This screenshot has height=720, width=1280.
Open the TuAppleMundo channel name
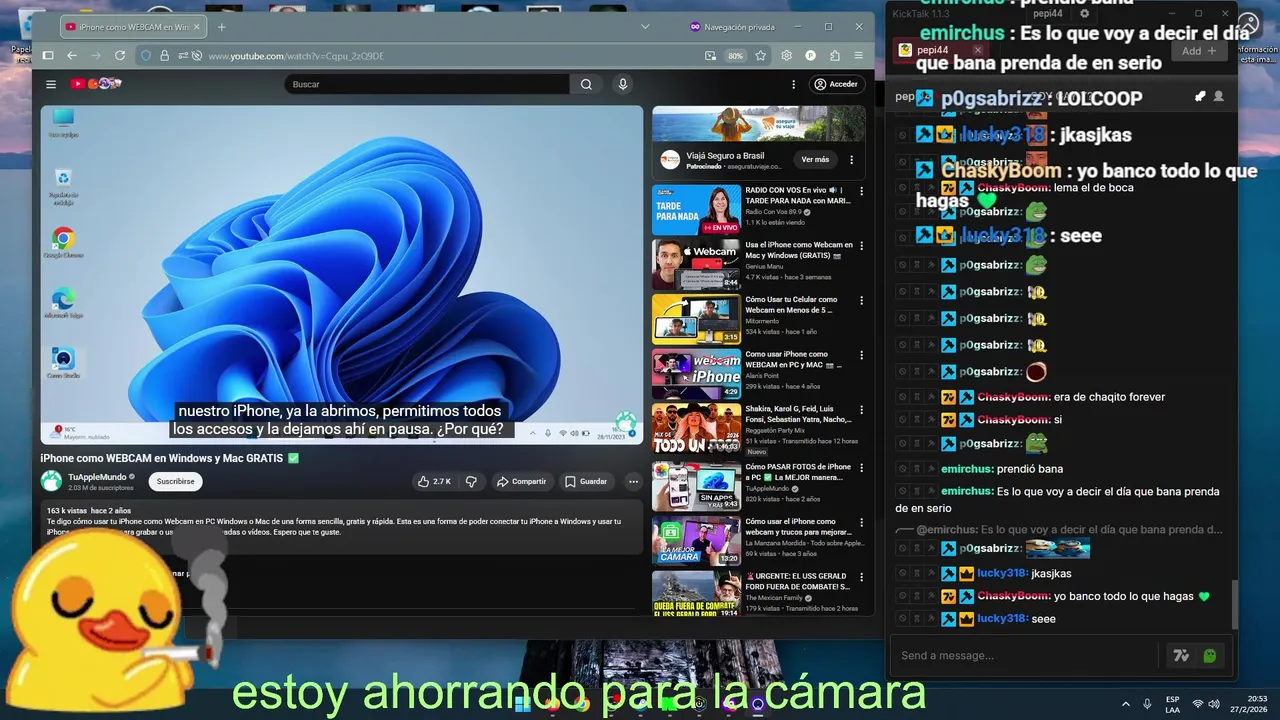pyautogui.click(x=97, y=477)
